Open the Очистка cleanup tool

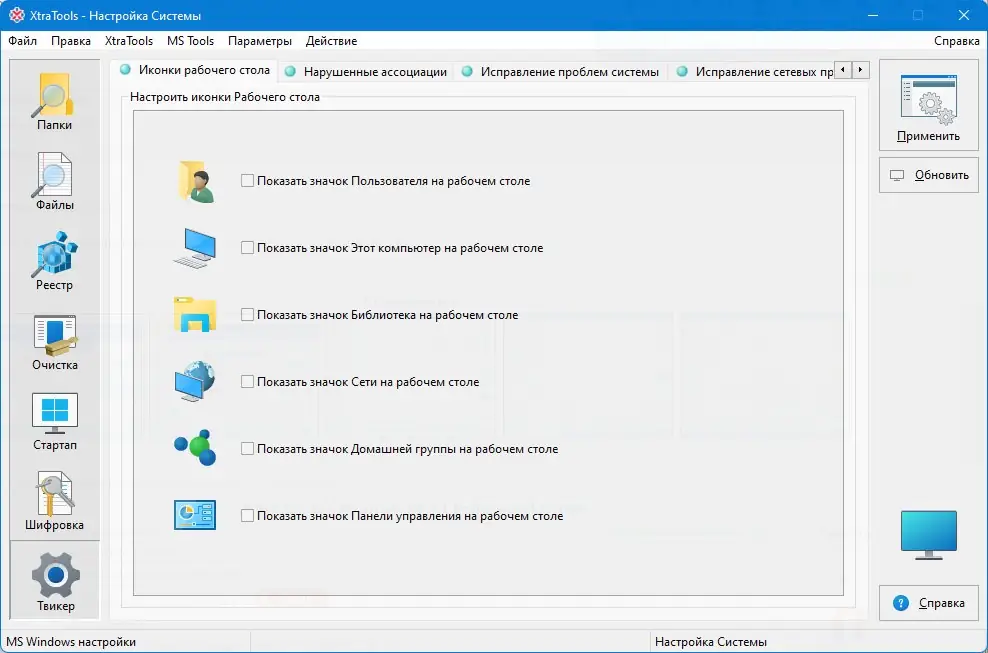pyautogui.click(x=54, y=342)
